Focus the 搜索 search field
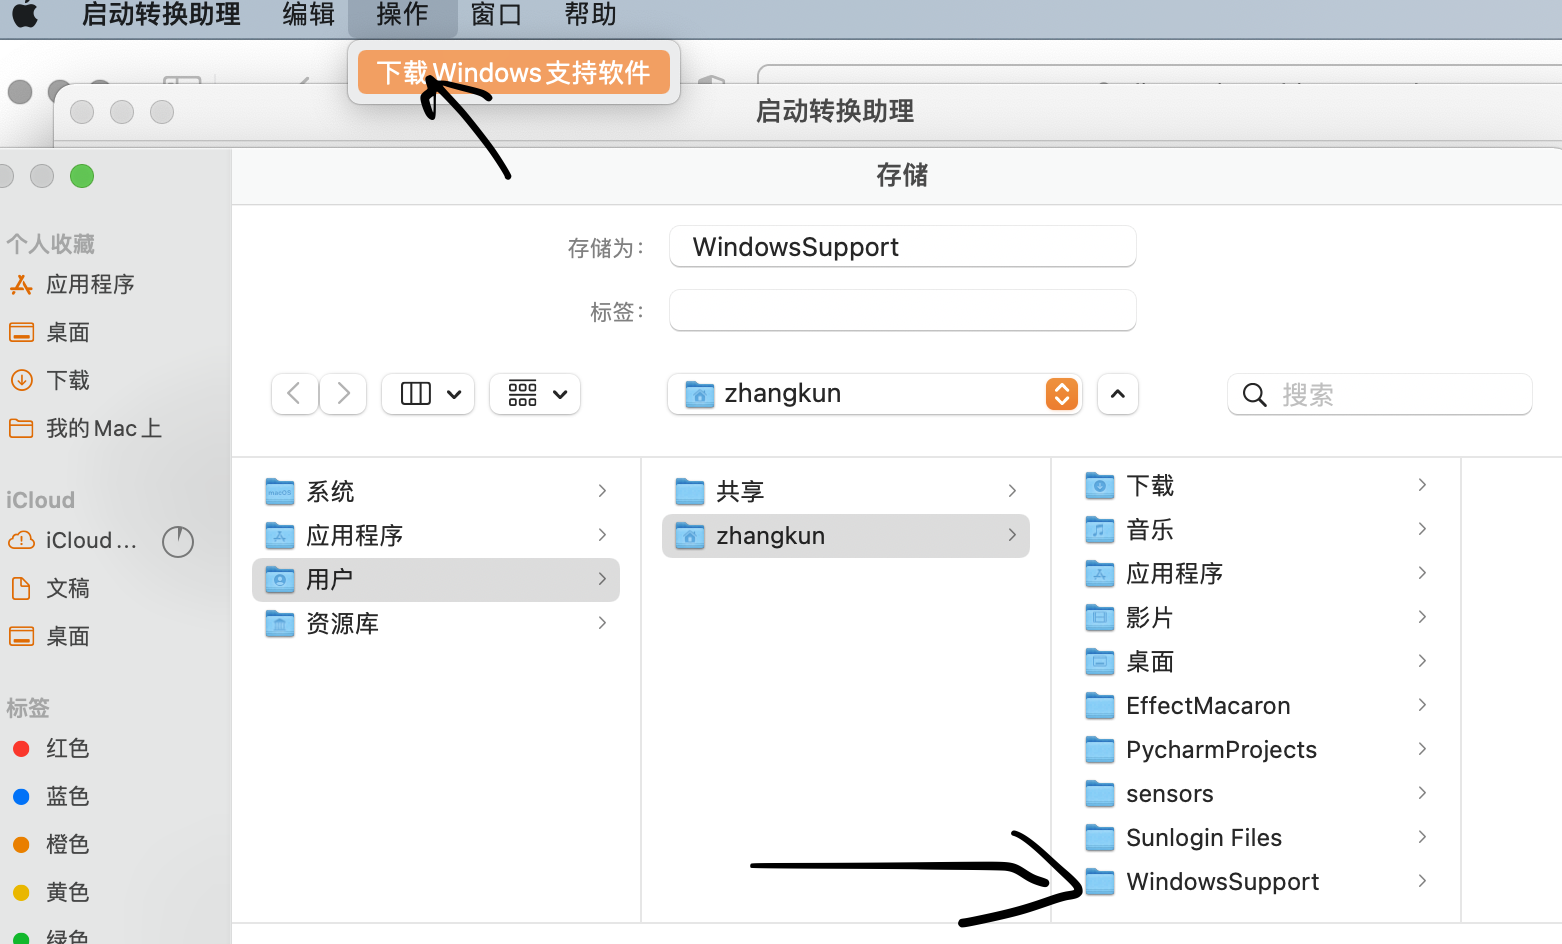This screenshot has width=1562, height=944. [1380, 394]
